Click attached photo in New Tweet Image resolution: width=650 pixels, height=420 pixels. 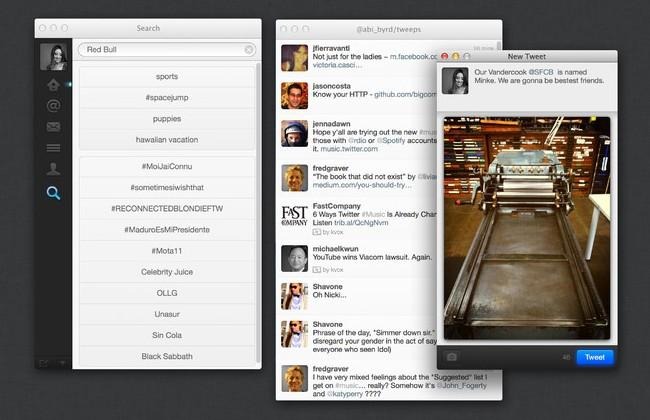tap(527, 228)
